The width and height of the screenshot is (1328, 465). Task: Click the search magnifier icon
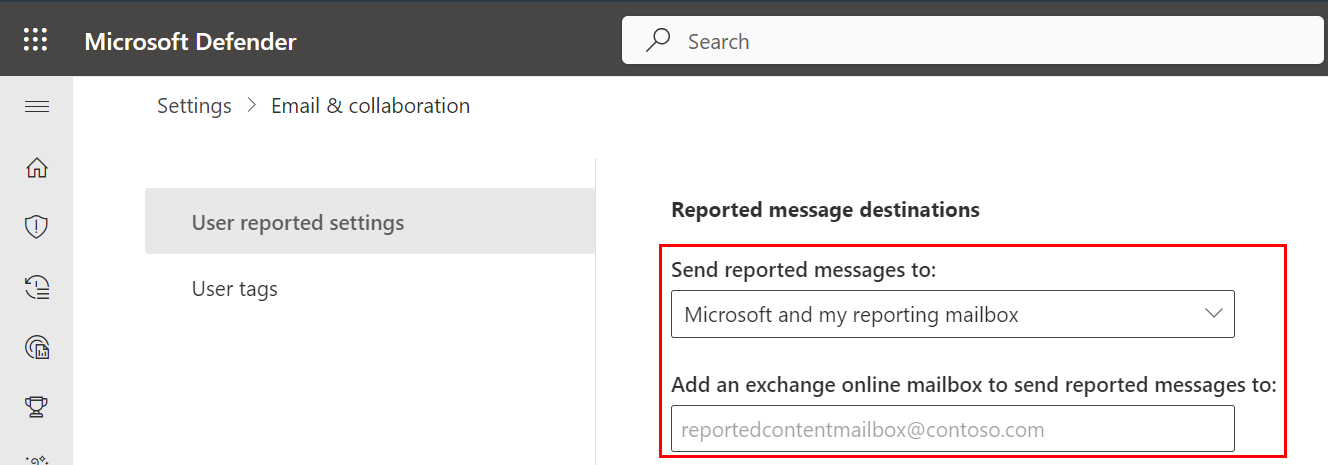658,41
